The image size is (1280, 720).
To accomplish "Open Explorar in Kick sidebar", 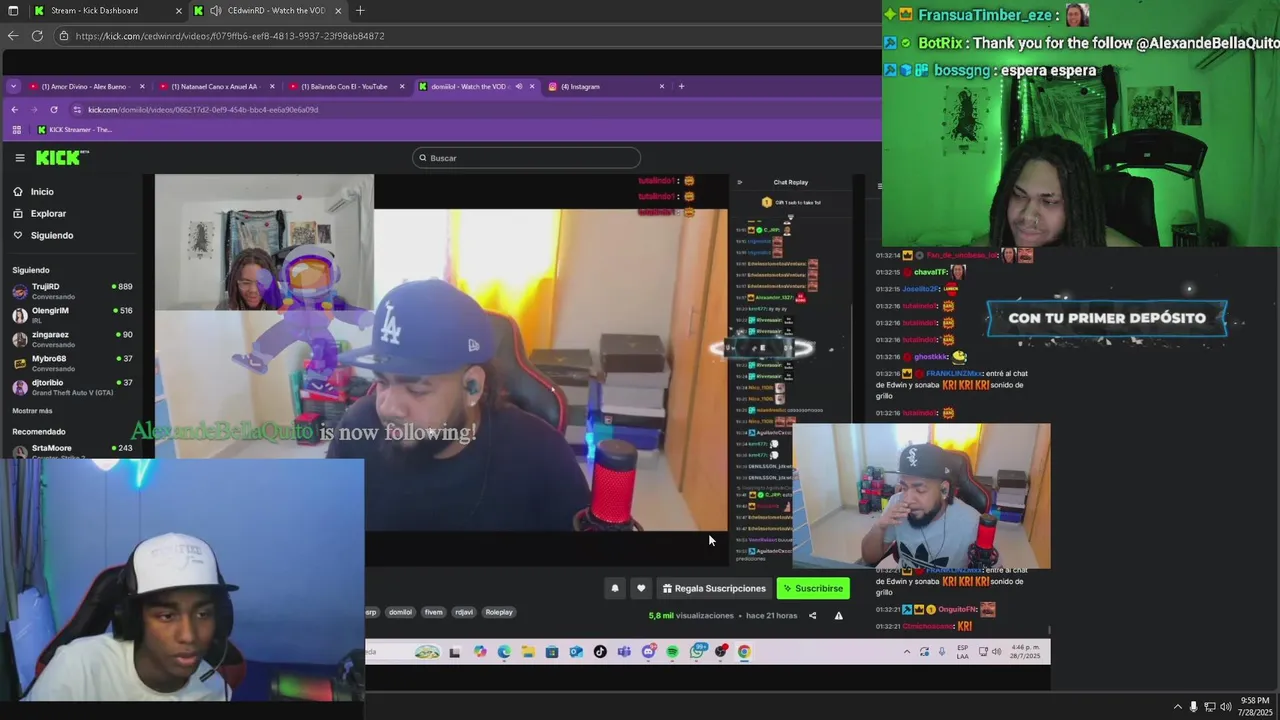I will [40, 213].
